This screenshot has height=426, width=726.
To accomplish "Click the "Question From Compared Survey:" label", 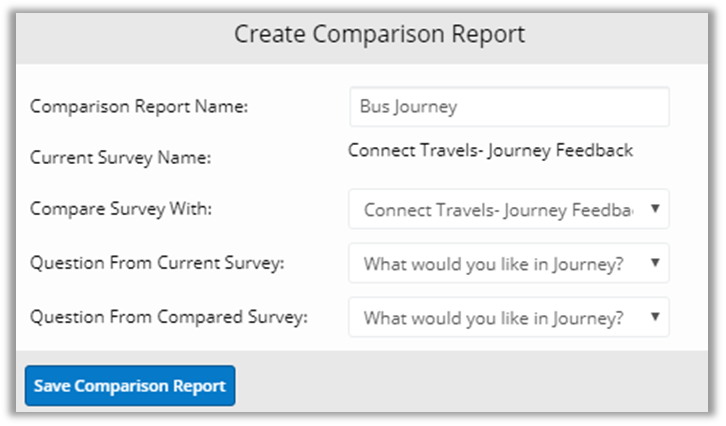I will (169, 318).
